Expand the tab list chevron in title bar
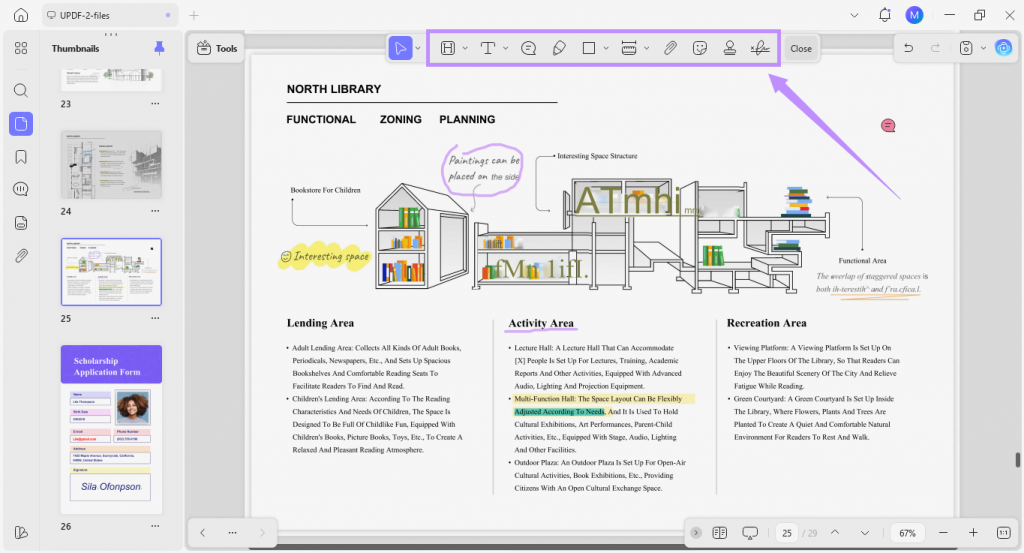Viewport: 1024px width, 553px height. point(854,15)
